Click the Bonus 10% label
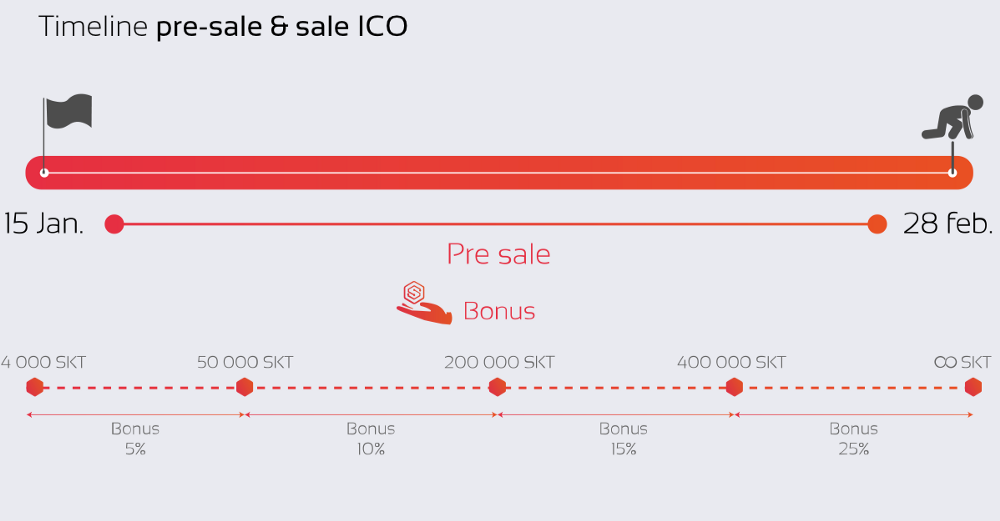Viewport: 1000px width, 521px height. (371, 439)
